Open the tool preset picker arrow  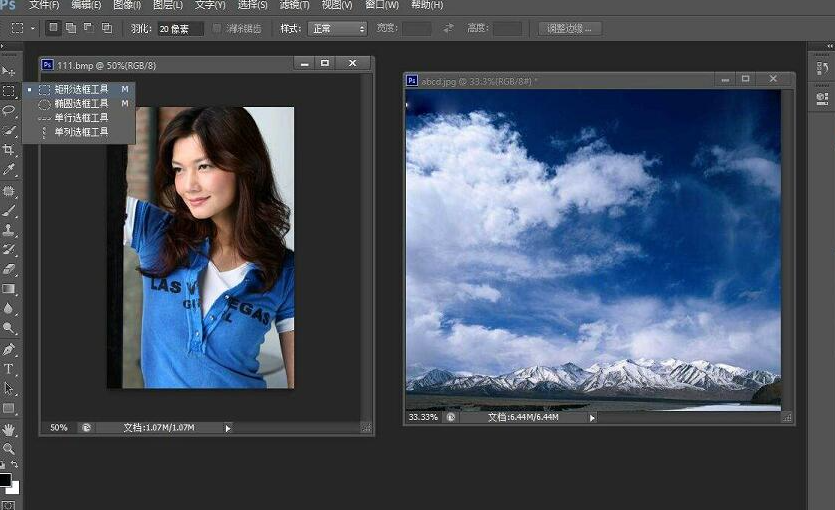33,28
